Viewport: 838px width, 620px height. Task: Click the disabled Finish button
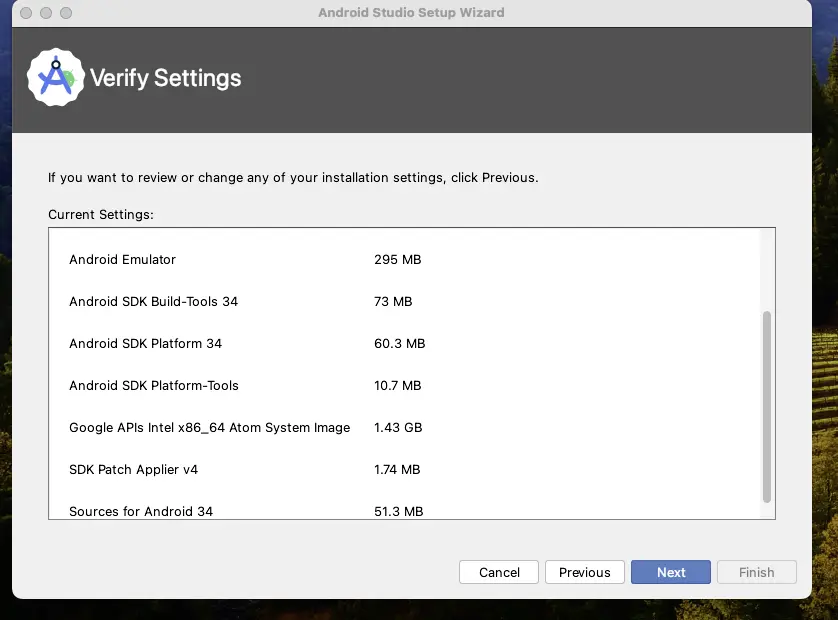pyautogui.click(x=757, y=572)
